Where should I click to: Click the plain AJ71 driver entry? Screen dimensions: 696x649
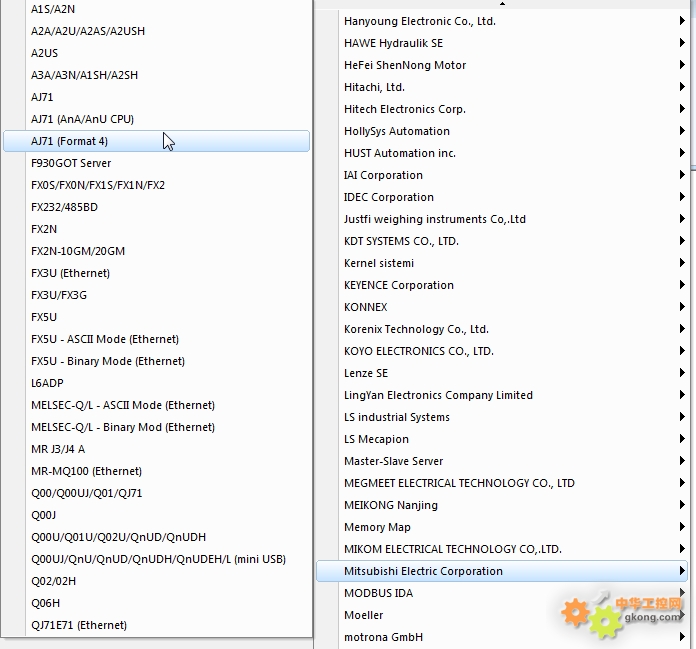coord(156,97)
